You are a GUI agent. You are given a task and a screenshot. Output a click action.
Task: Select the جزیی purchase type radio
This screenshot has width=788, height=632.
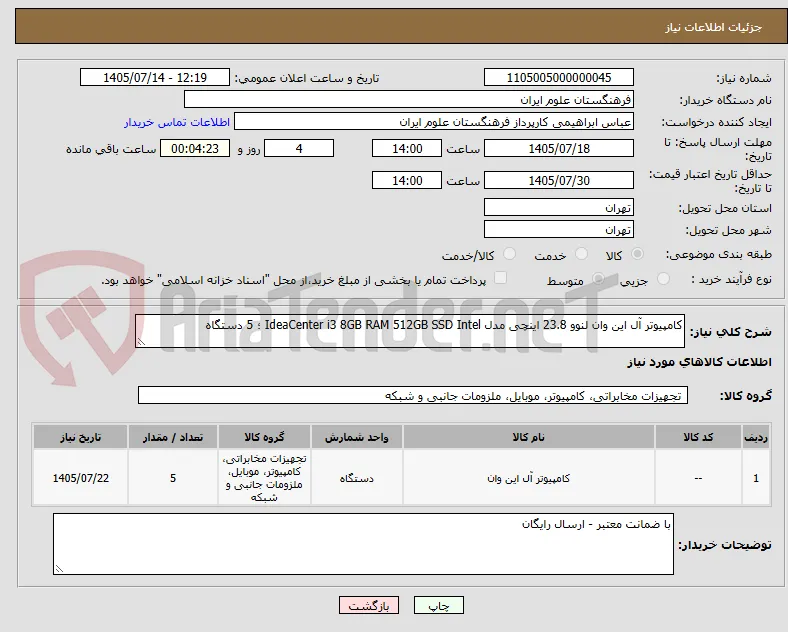pos(663,278)
